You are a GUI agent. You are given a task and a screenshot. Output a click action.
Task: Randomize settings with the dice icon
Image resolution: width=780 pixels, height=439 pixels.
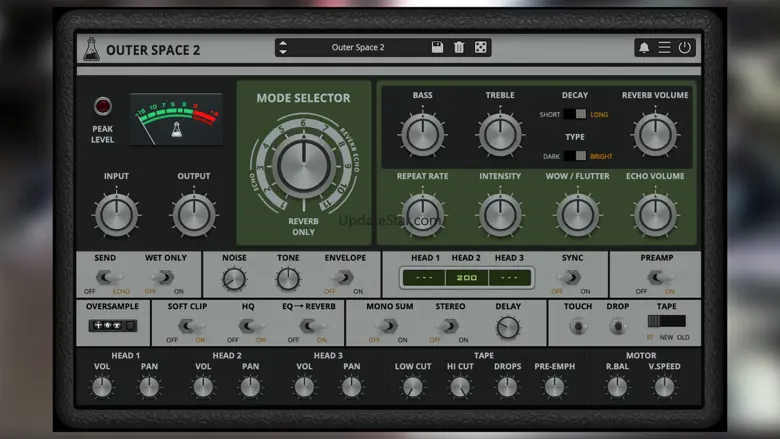click(x=481, y=47)
